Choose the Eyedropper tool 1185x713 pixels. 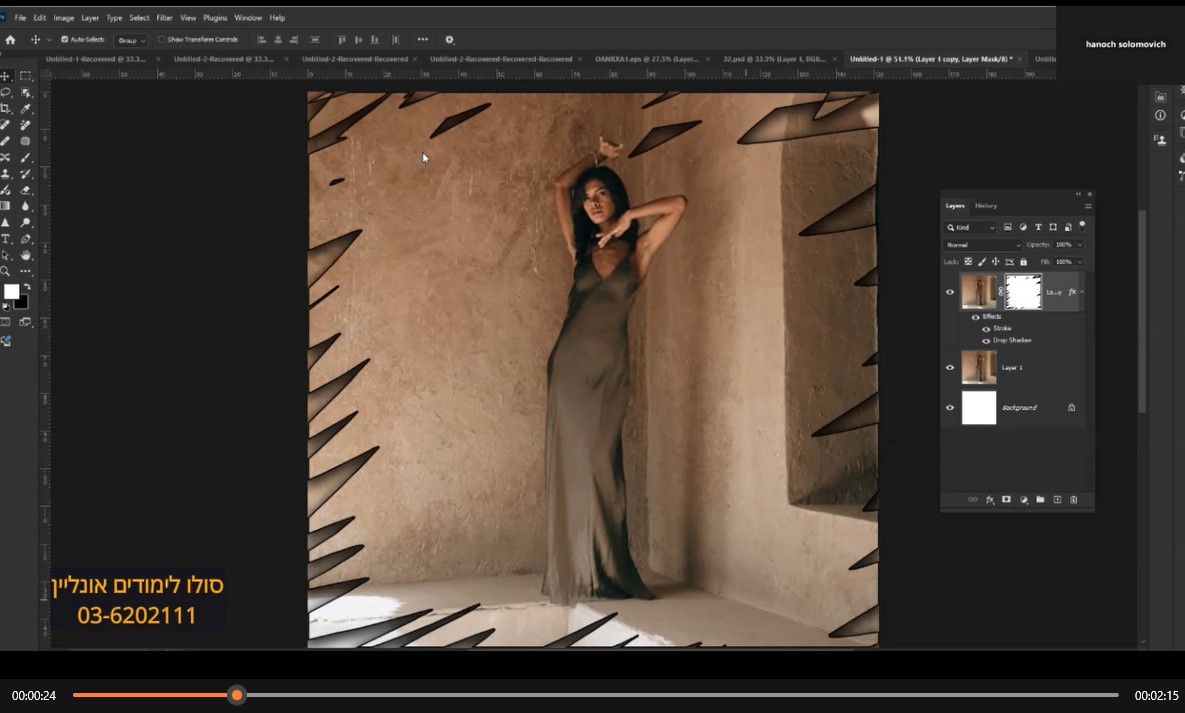[x=26, y=108]
